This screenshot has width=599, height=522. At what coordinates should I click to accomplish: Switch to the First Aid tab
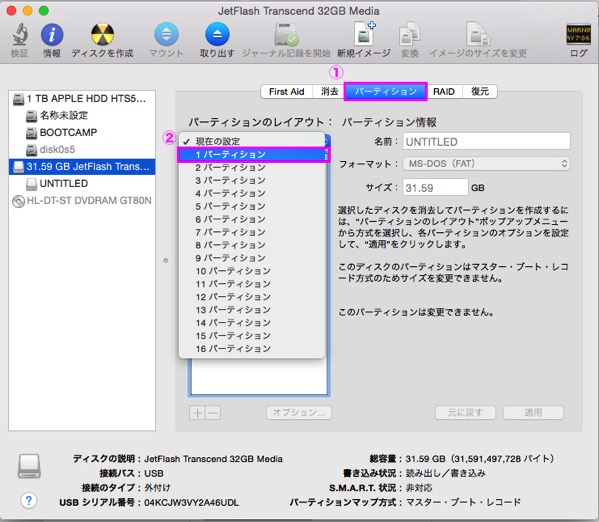pyautogui.click(x=287, y=92)
